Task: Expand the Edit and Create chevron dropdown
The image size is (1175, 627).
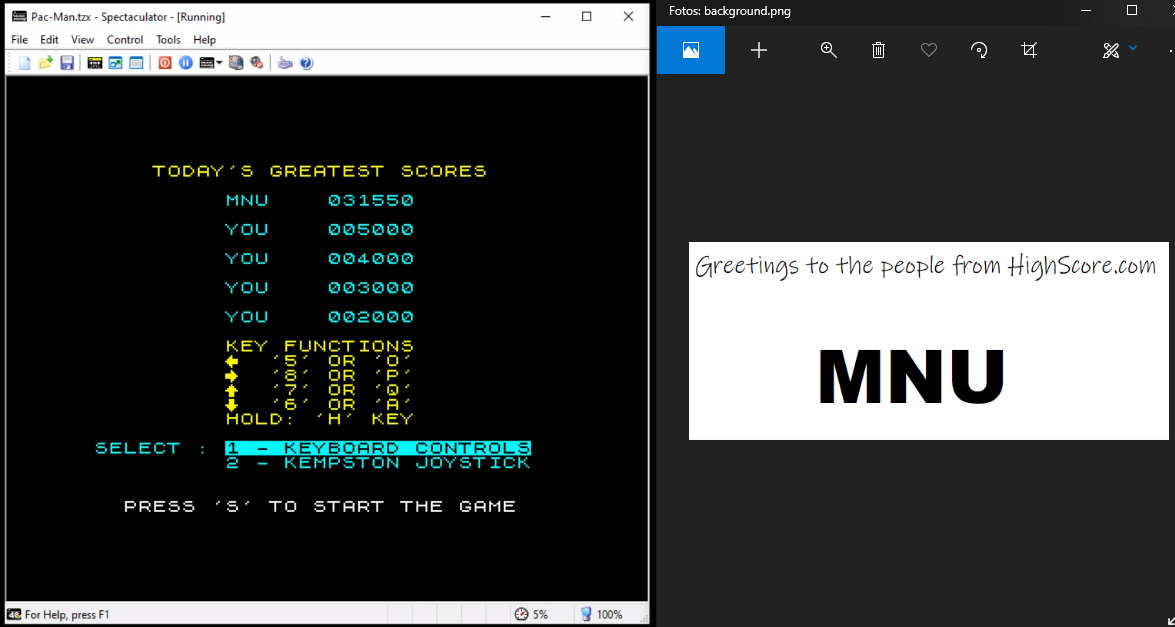Action: pos(1133,48)
